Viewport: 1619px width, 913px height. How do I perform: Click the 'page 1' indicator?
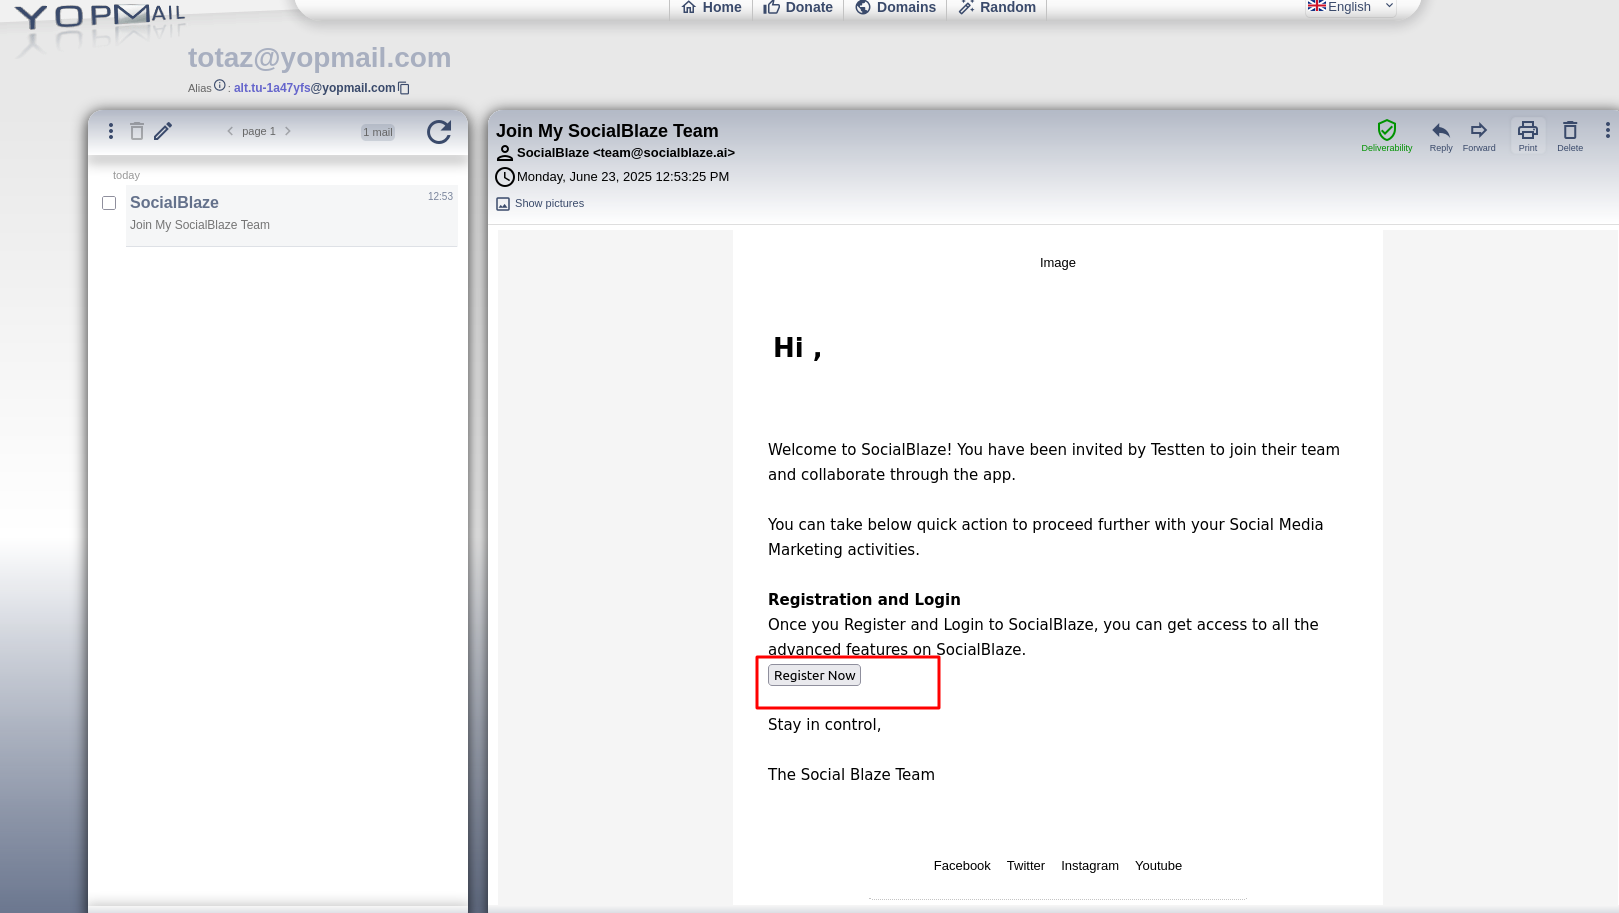(259, 131)
